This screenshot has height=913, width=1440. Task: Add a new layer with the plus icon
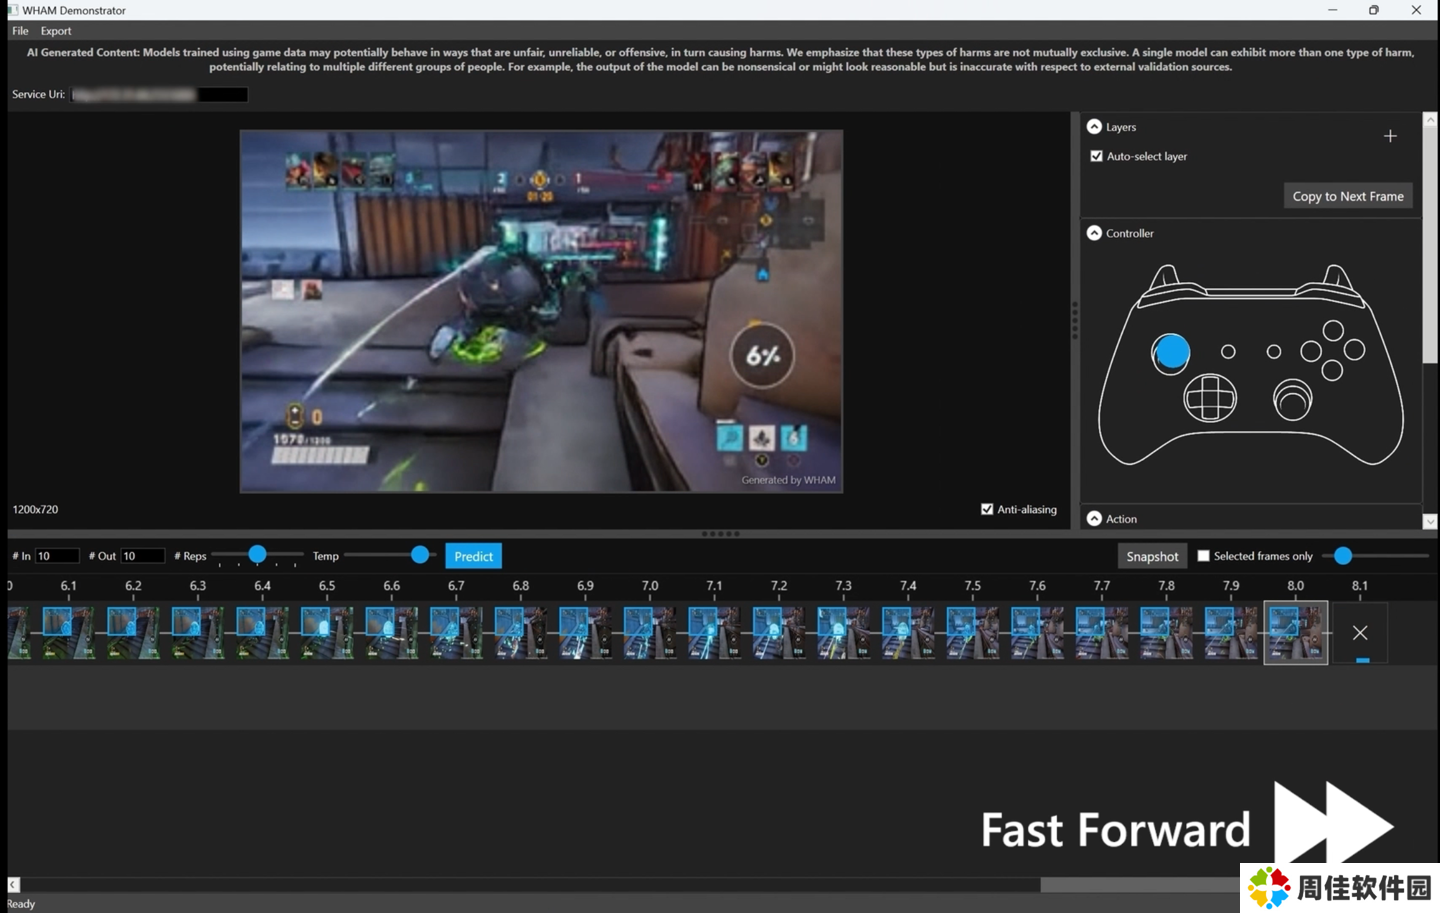tap(1390, 136)
